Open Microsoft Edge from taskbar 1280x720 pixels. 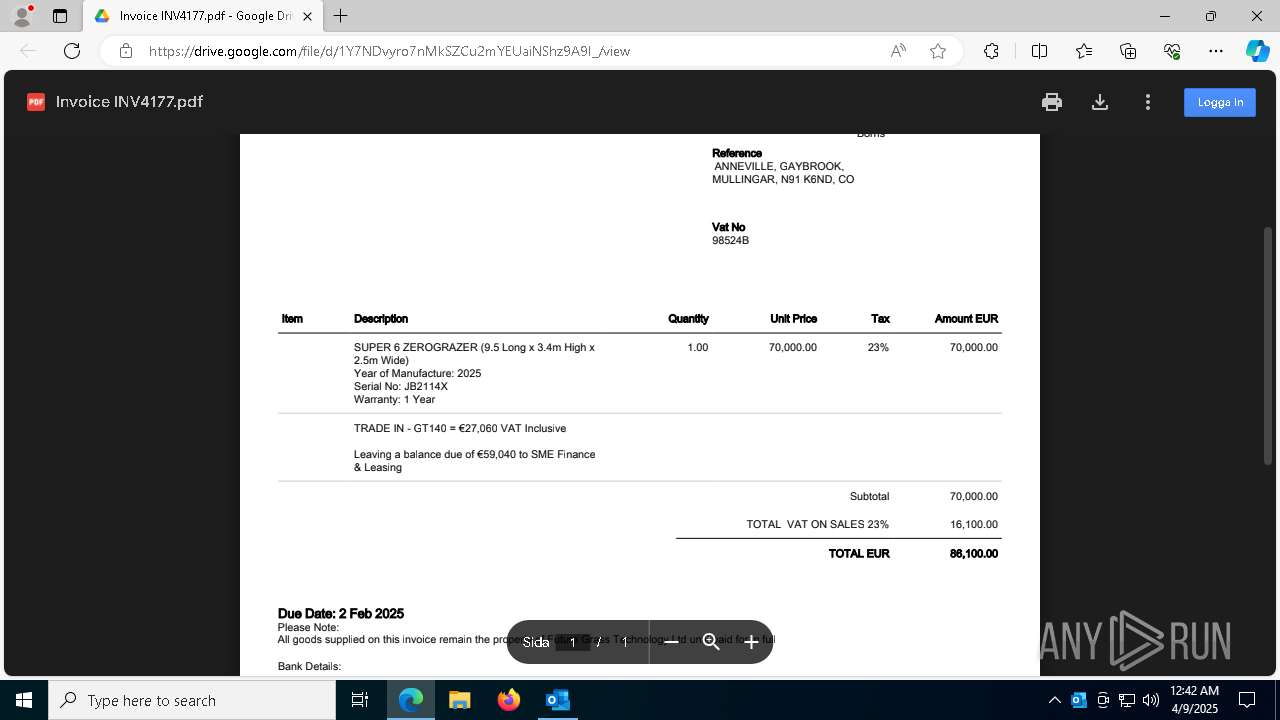click(x=411, y=700)
